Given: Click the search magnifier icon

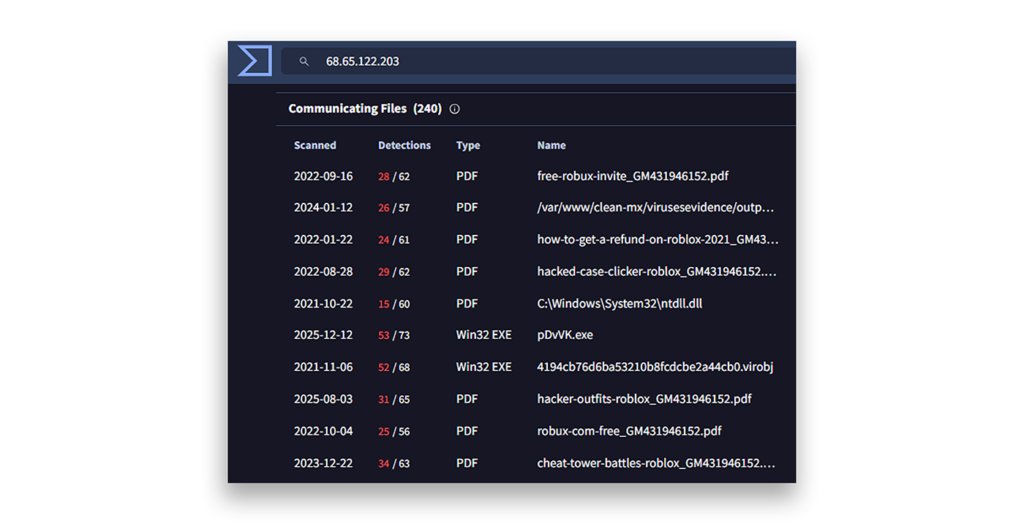Looking at the screenshot, I should 304,61.
